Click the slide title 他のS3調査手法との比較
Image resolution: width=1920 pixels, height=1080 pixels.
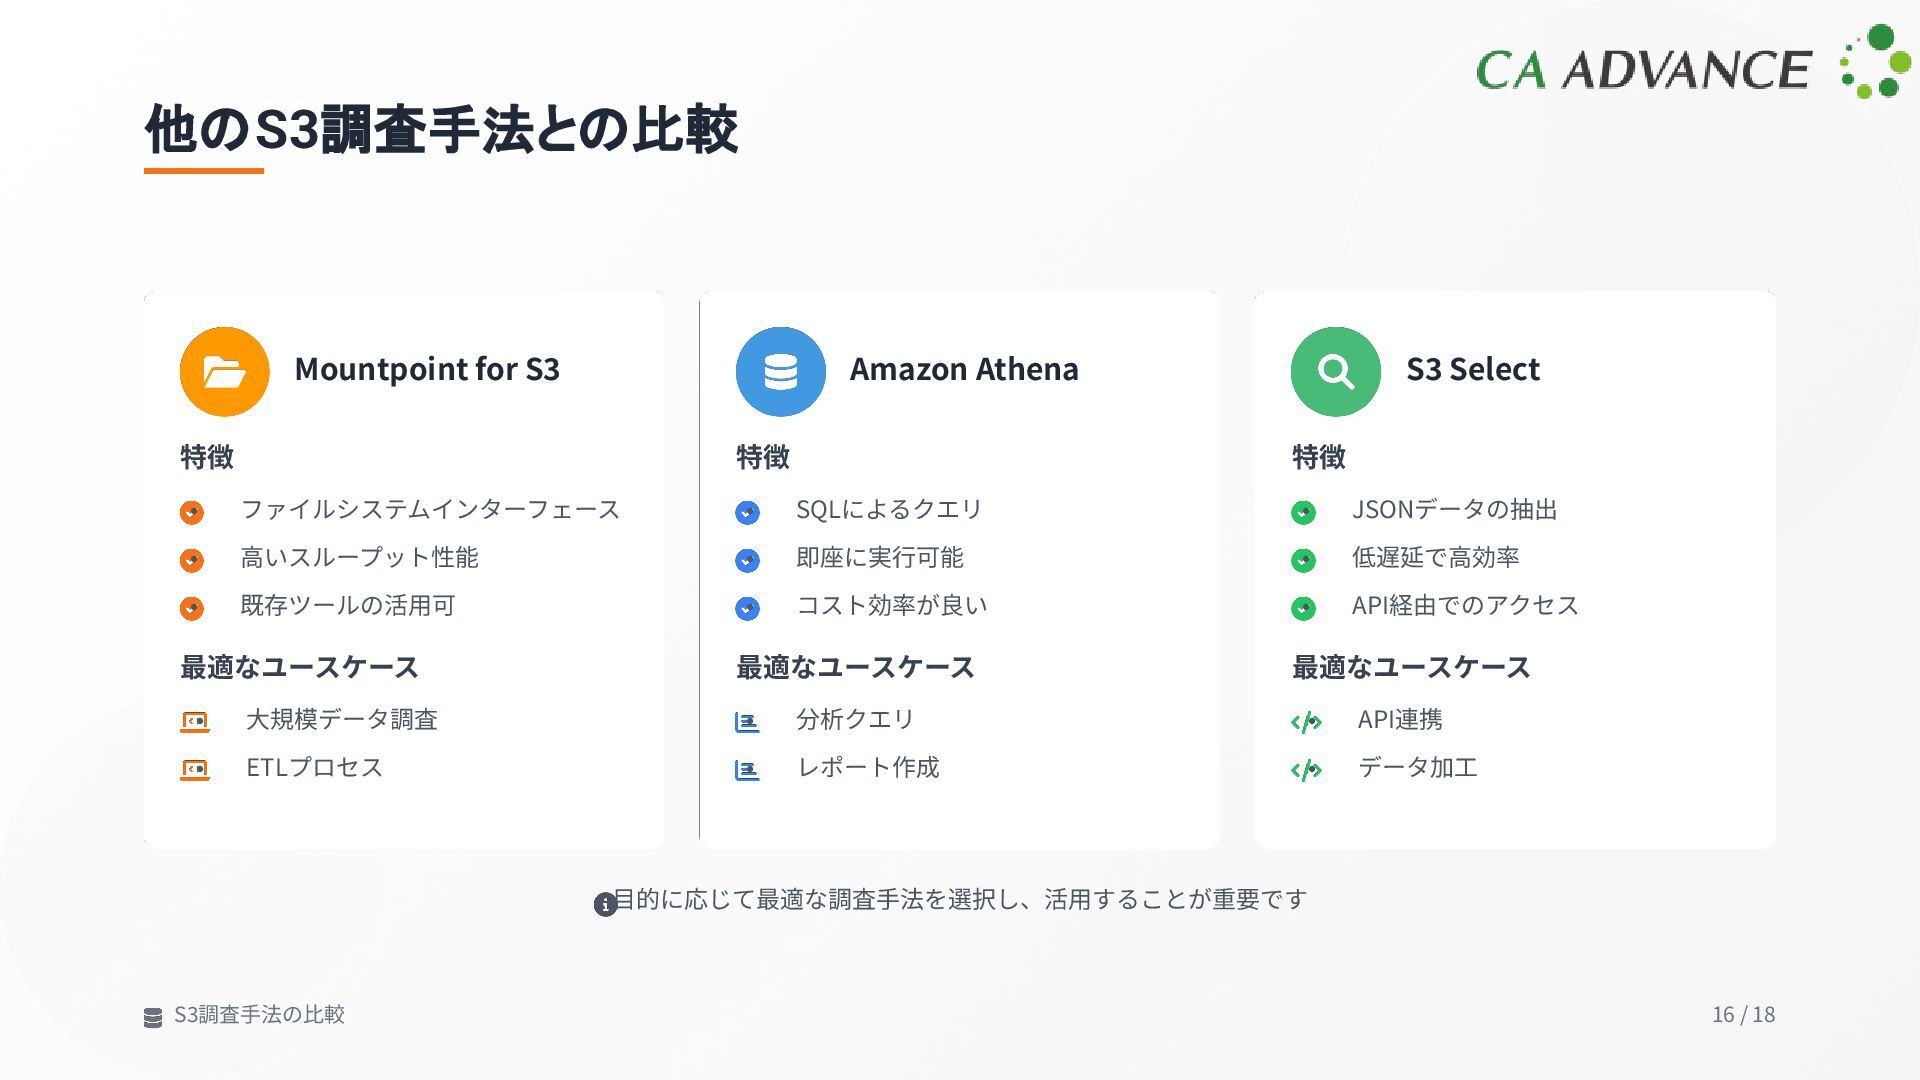pos(441,129)
